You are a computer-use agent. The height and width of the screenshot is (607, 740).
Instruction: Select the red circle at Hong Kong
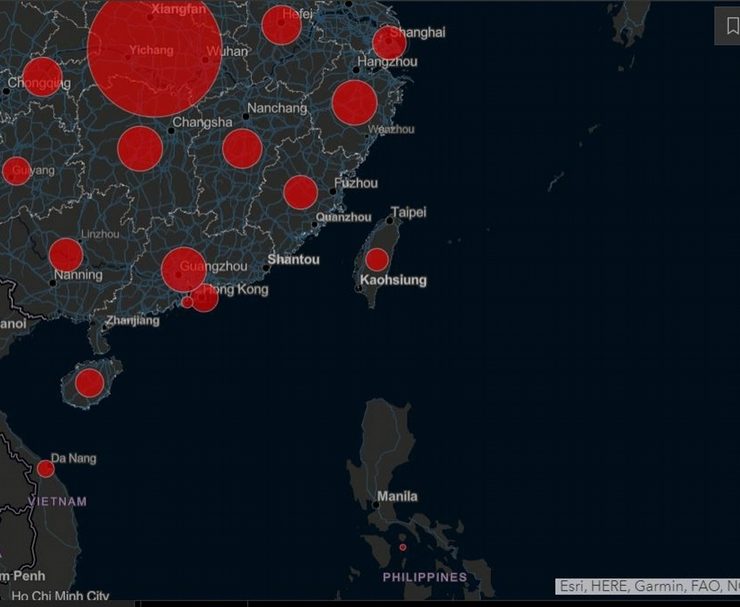(204, 297)
